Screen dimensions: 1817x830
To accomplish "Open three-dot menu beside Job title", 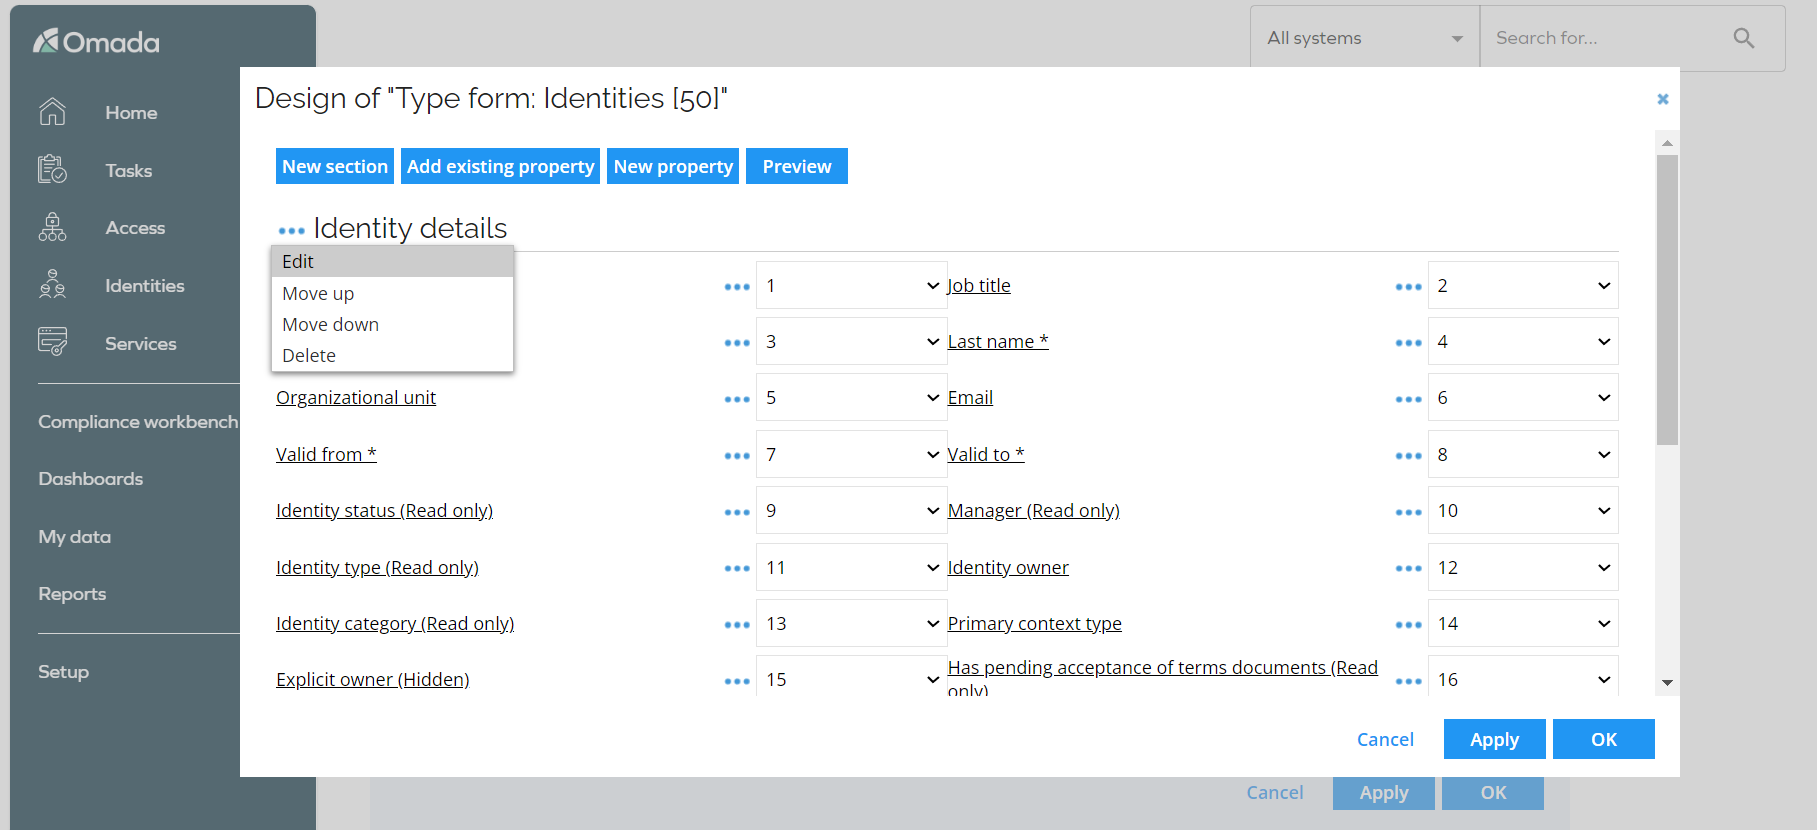I will point(1408,287).
